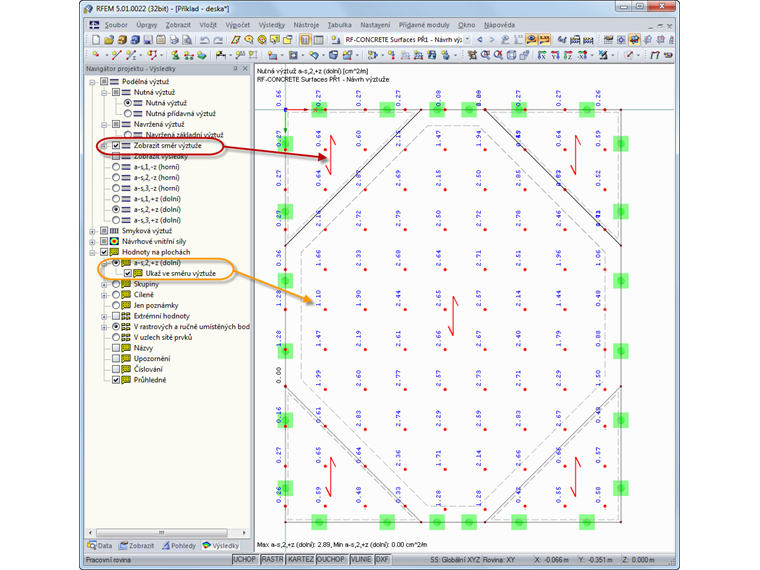This screenshot has width=760, height=570.
Task: Toggle the Navigator panel icon
Action: [x=304, y=40]
